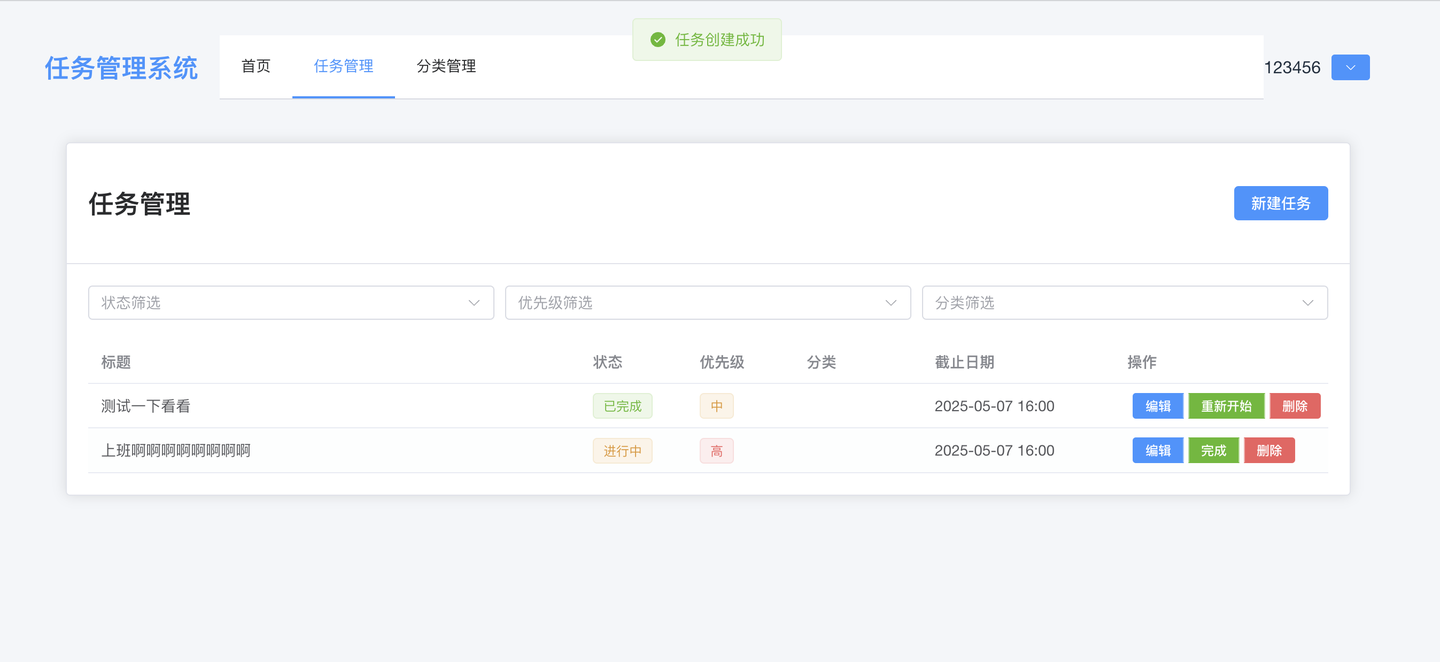The height and width of the screenshot is (662, 1440).
Task: Open the 分类筛选 category filter dropdown
Action: pyautogui.click(x=1124, y=302)
